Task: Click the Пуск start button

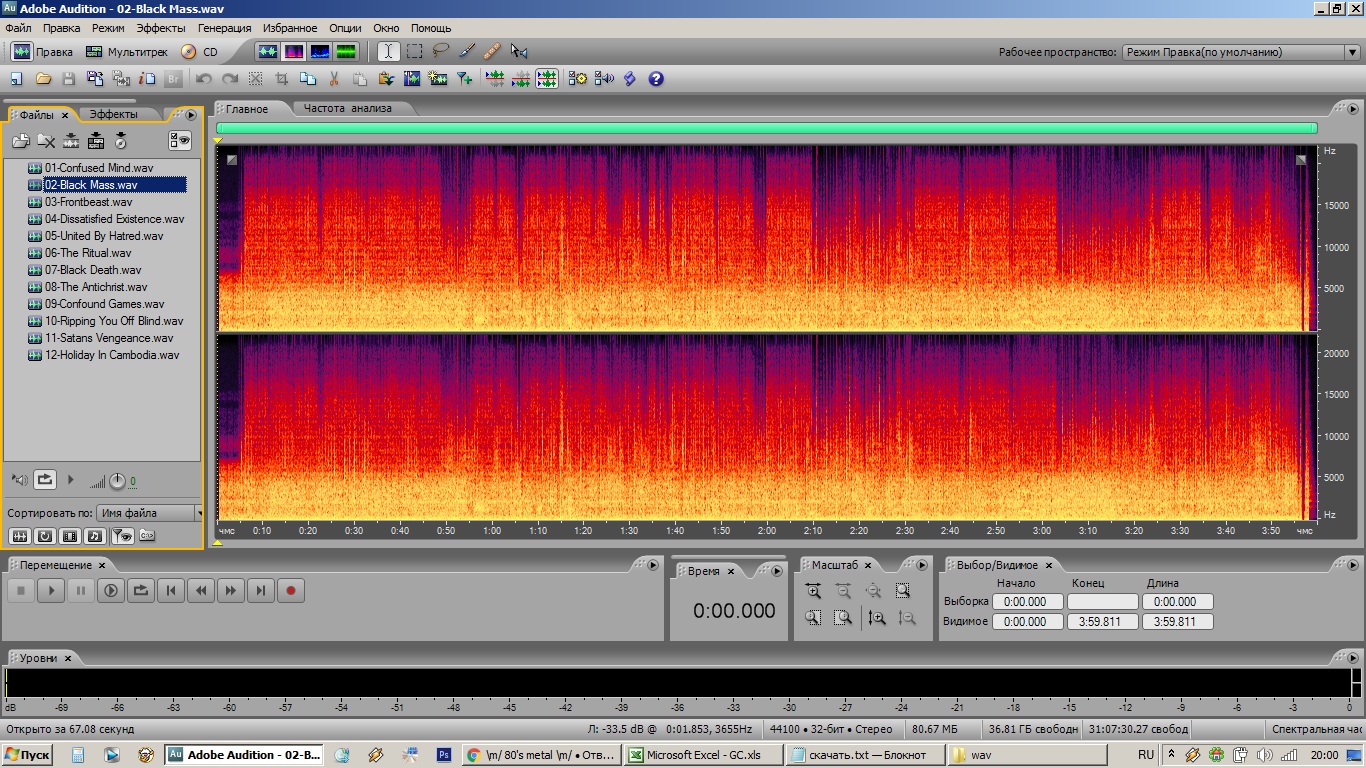Action: 27,755
